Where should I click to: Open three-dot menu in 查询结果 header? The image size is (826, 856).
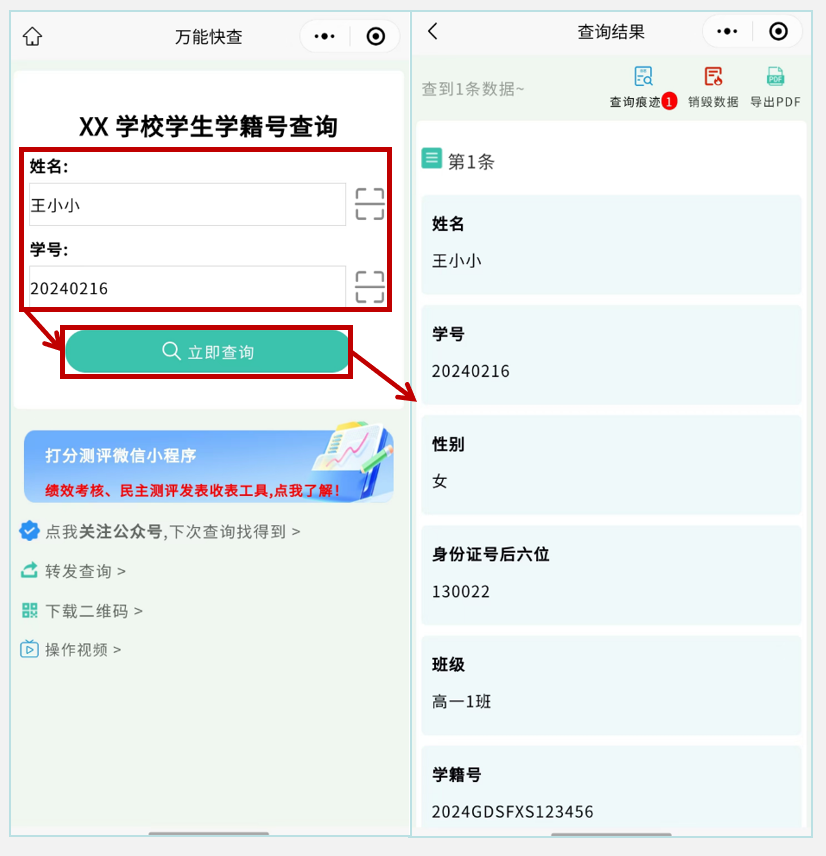727,32
